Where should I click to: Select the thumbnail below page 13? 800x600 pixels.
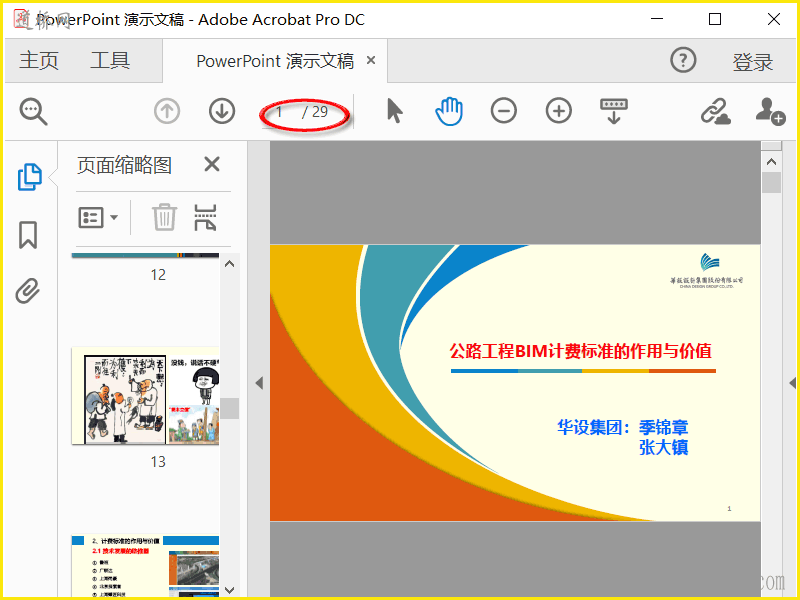click(145, 566)
